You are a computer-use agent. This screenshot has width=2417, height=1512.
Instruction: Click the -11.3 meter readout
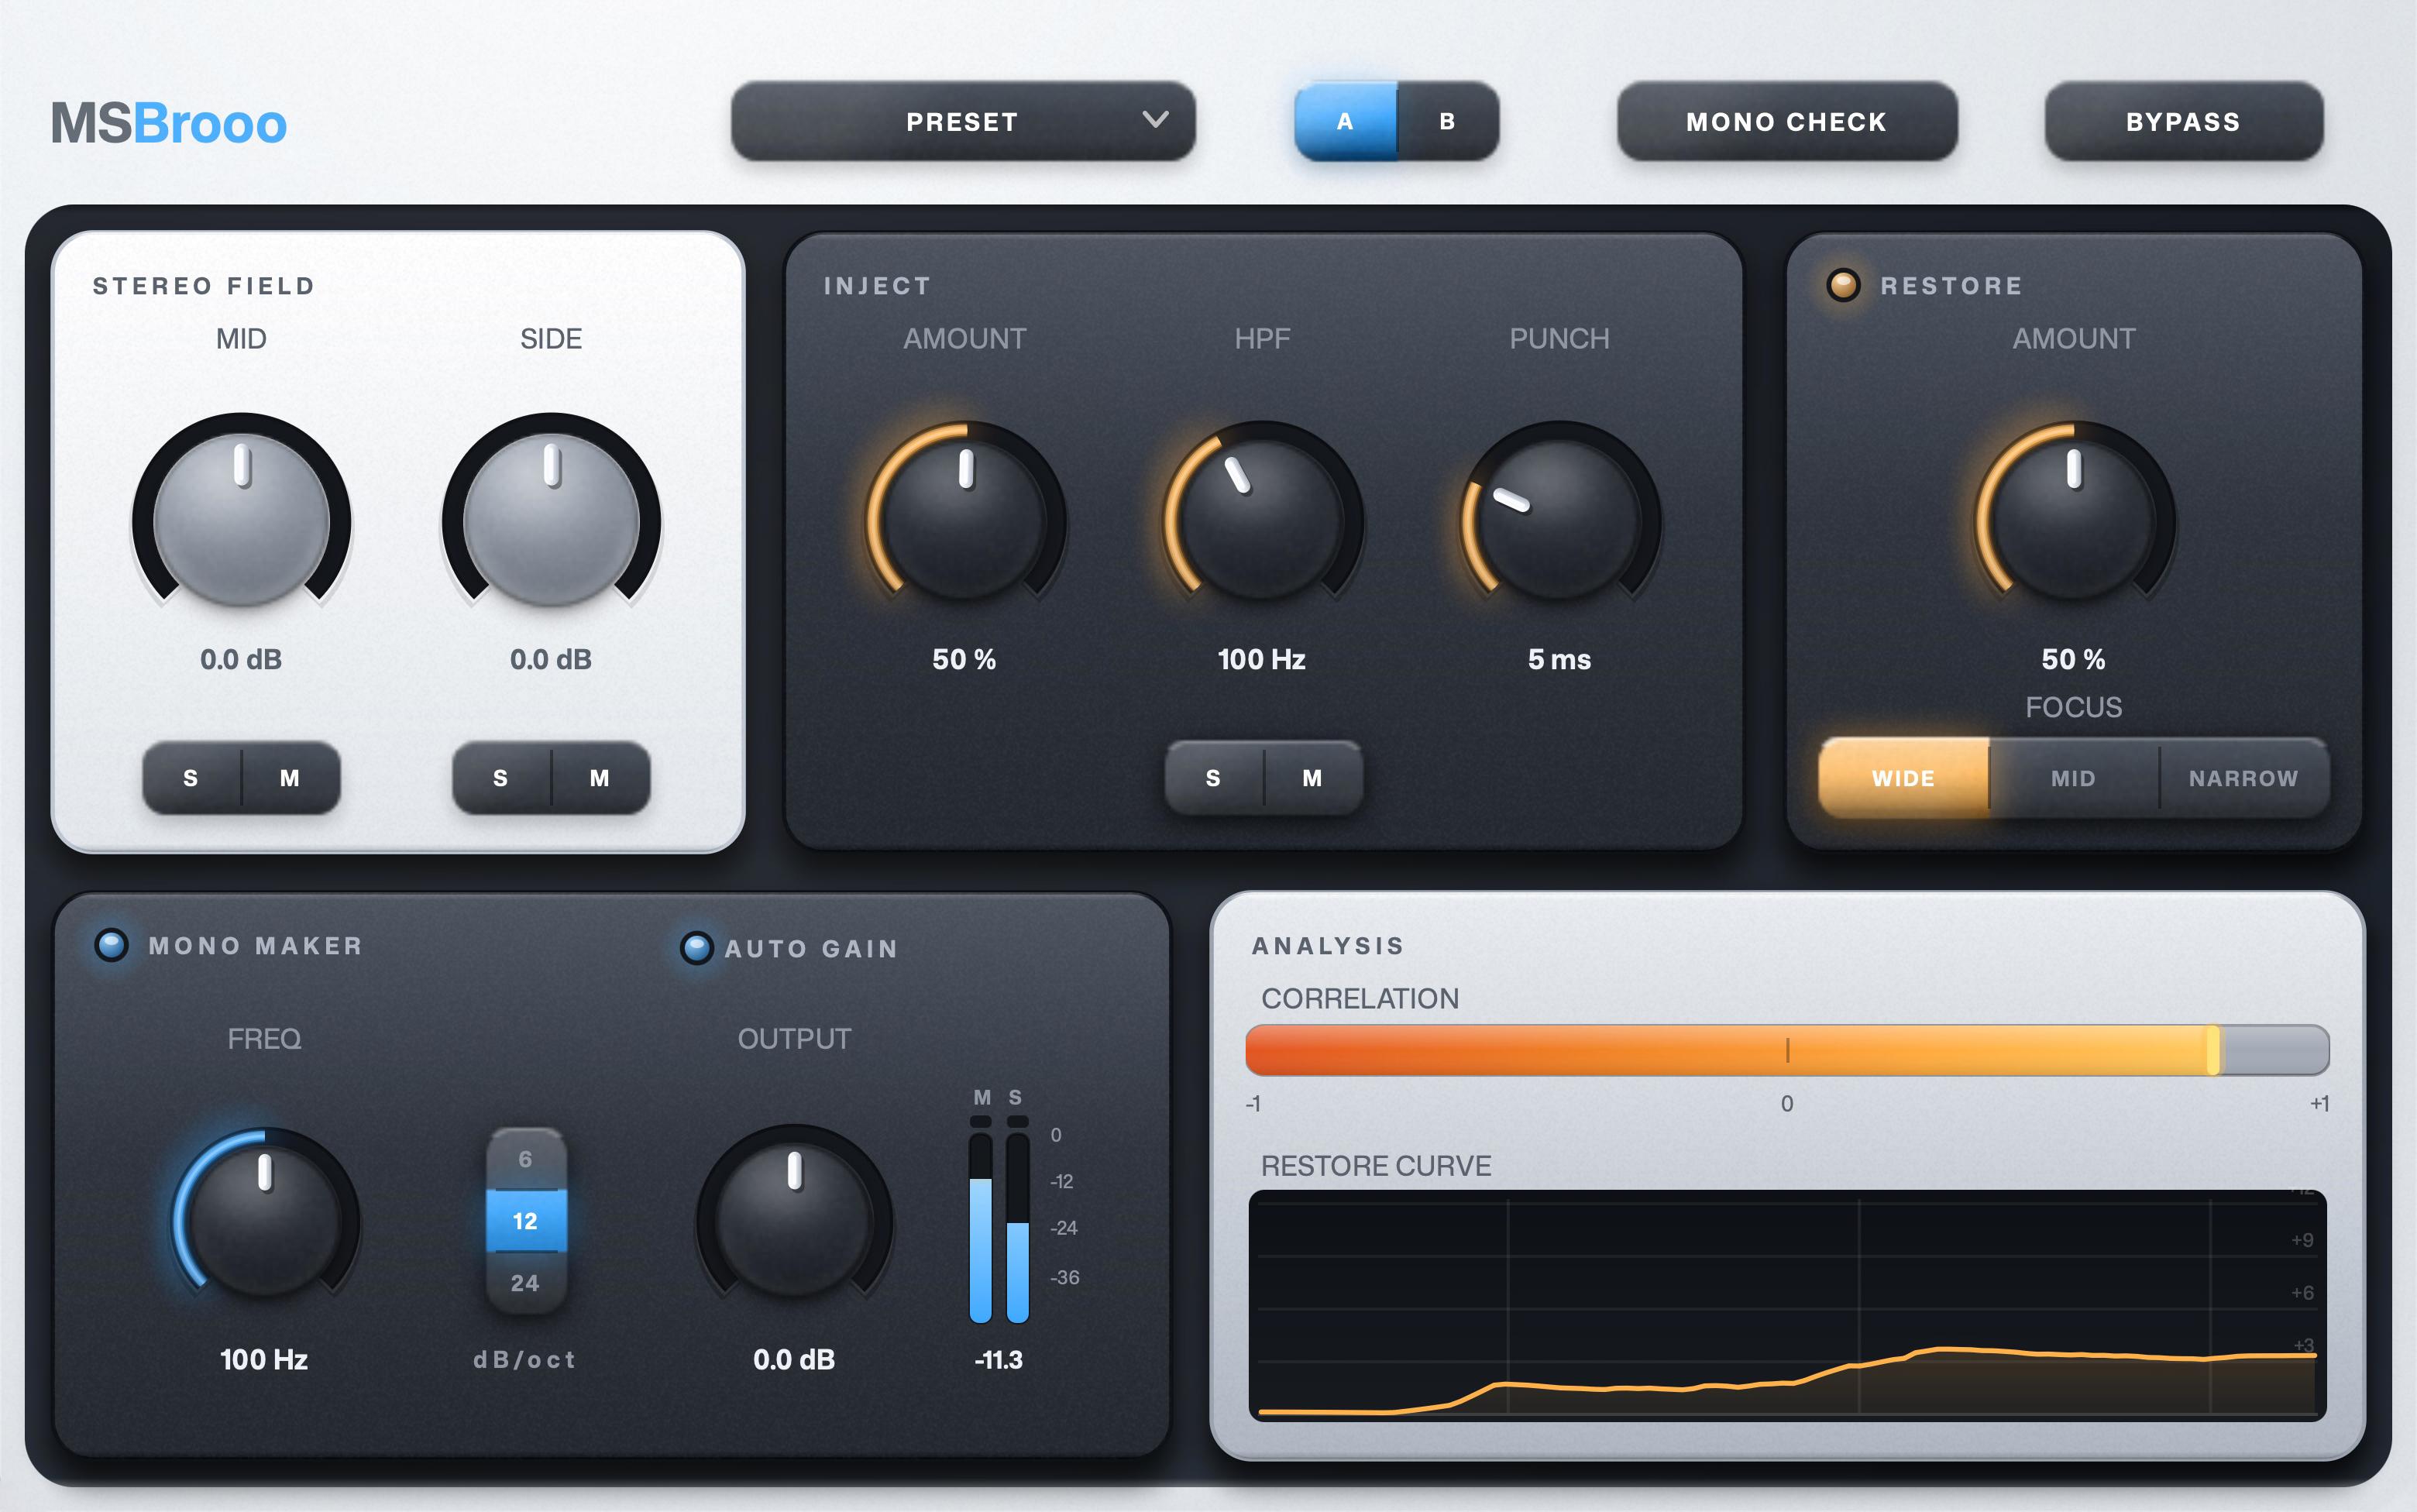click(x=999, y=1360)
